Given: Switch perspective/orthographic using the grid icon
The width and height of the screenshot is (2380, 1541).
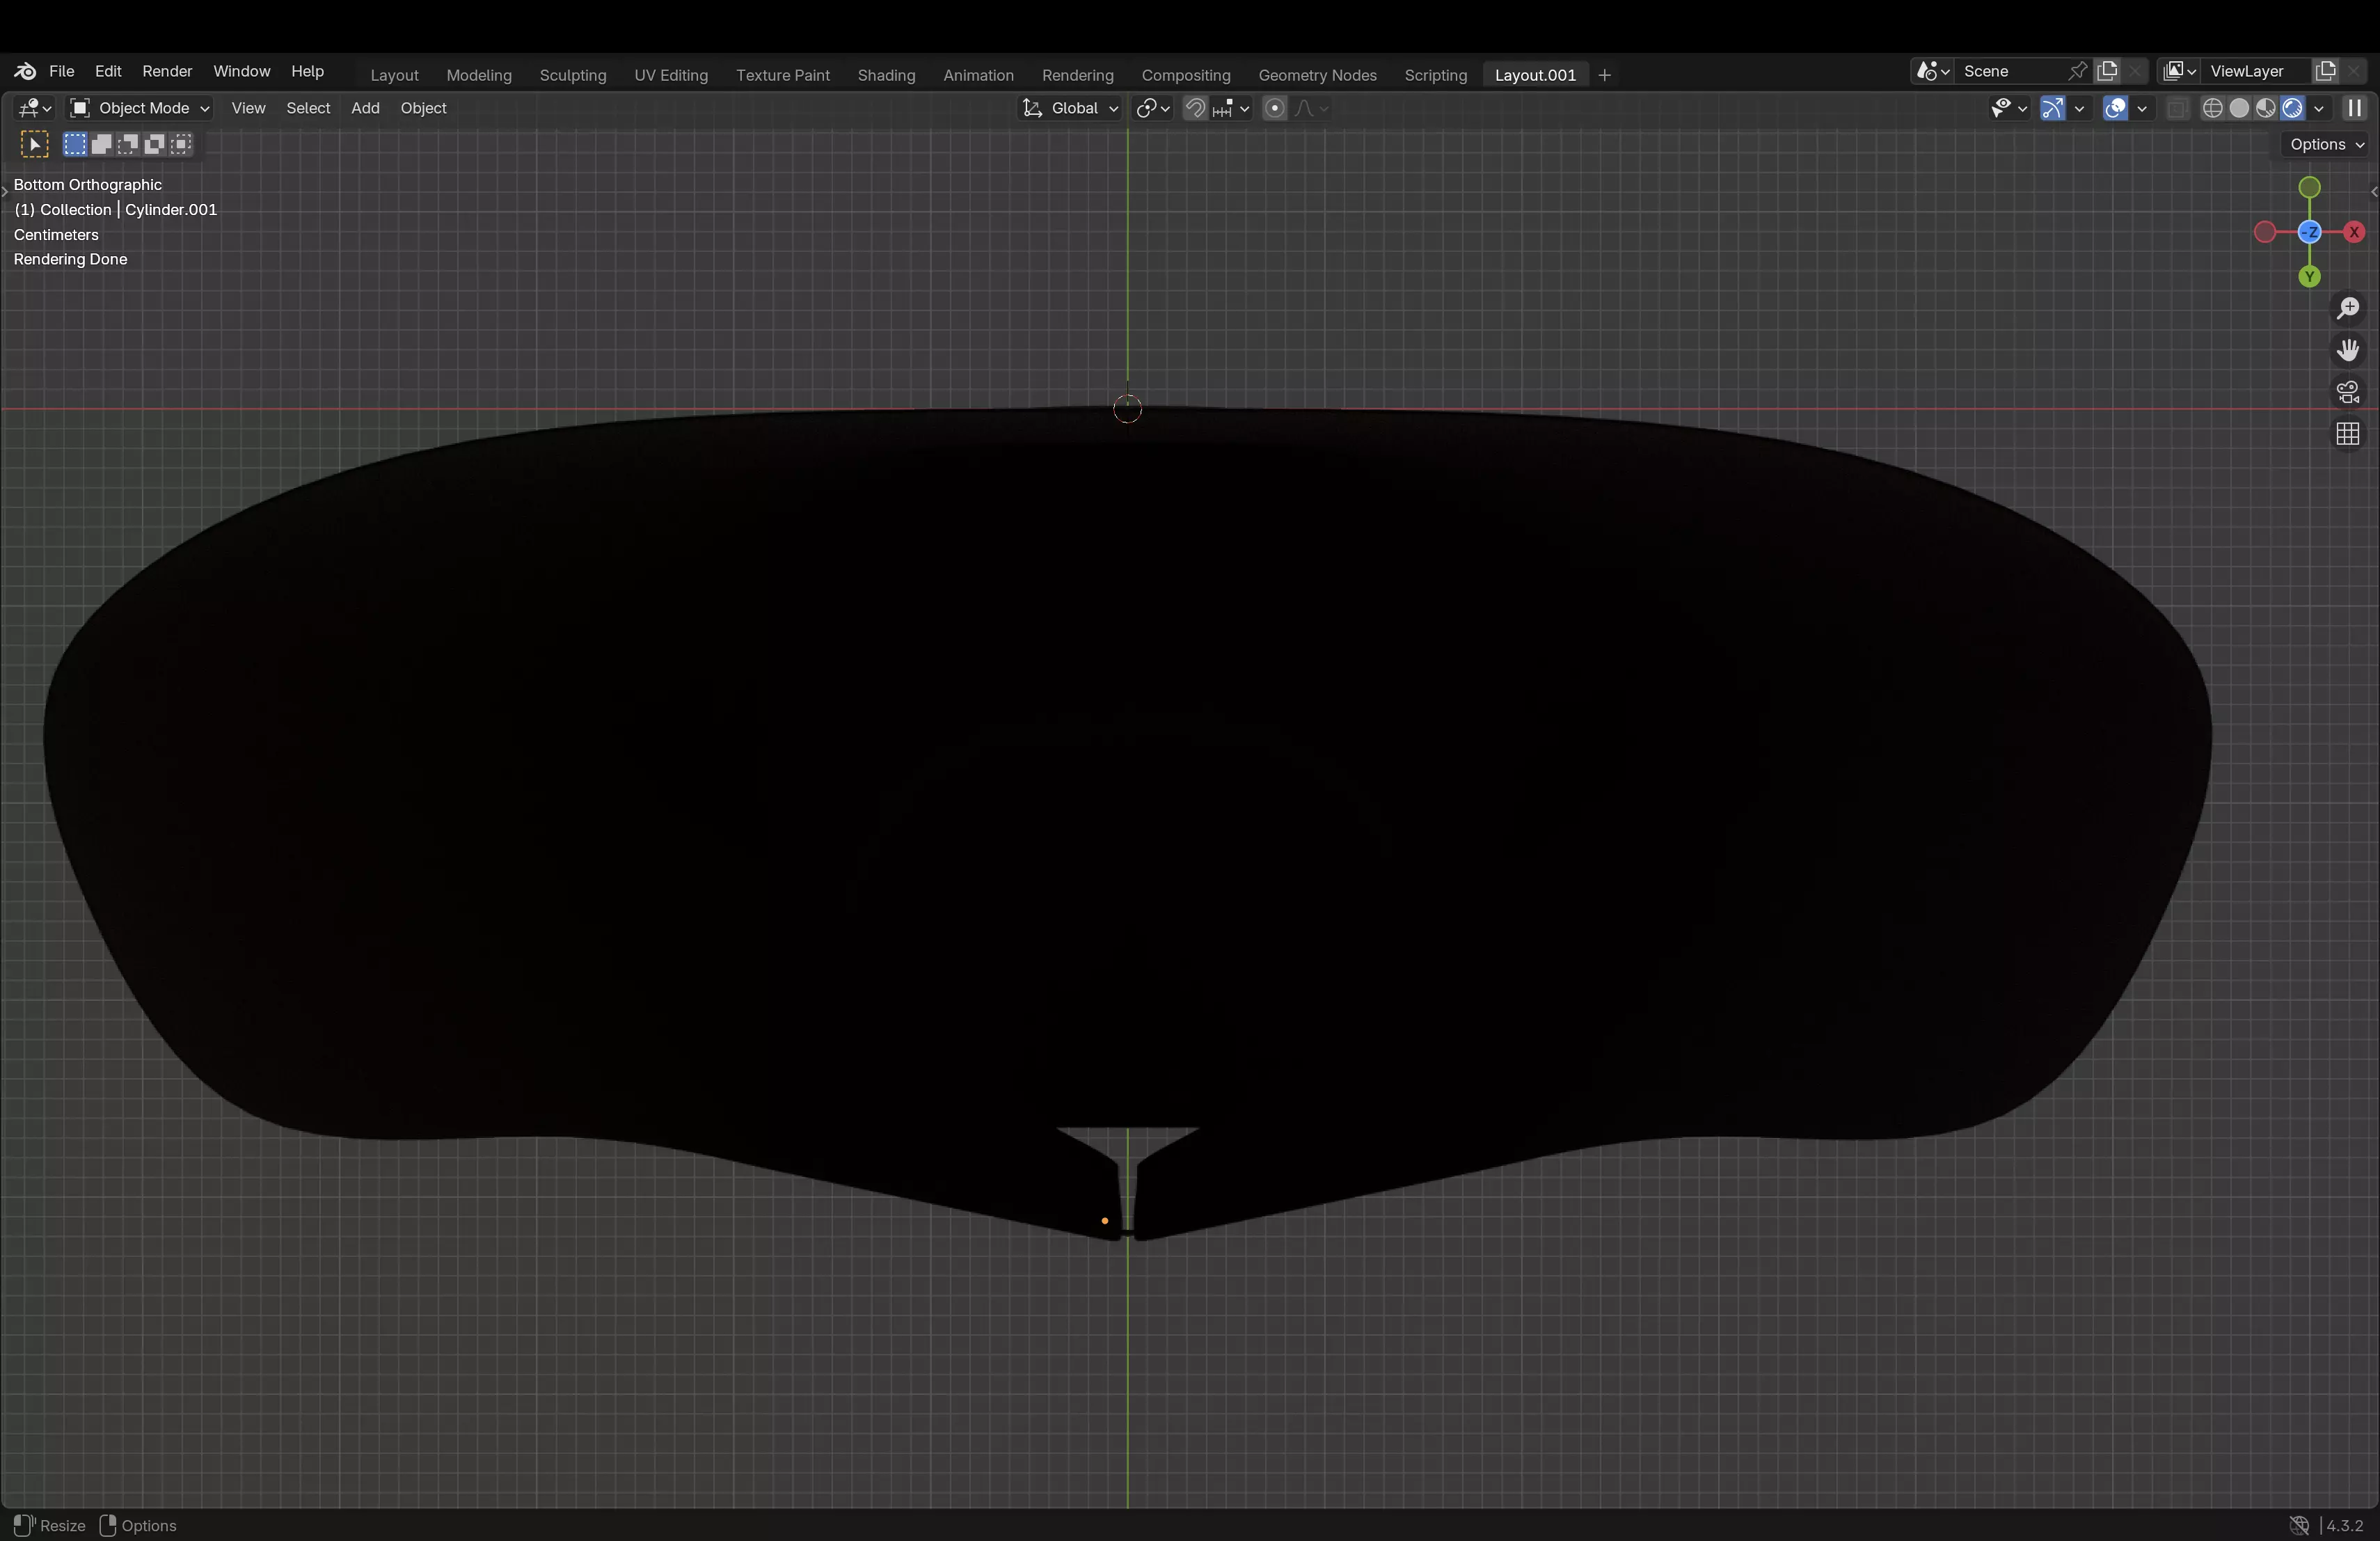Looking at the screenshot, I should 2347,434.
